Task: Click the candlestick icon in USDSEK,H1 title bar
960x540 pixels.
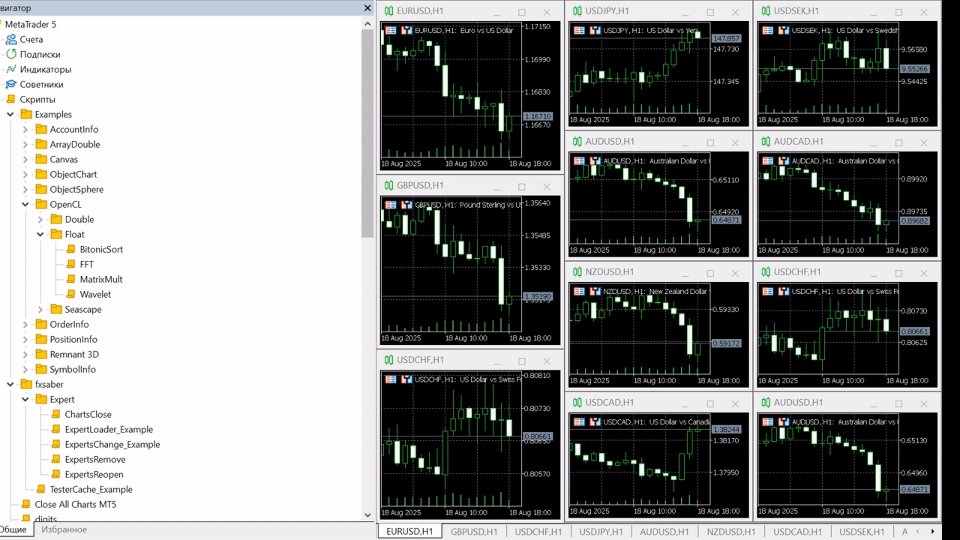Action: (x=766, y=11)
